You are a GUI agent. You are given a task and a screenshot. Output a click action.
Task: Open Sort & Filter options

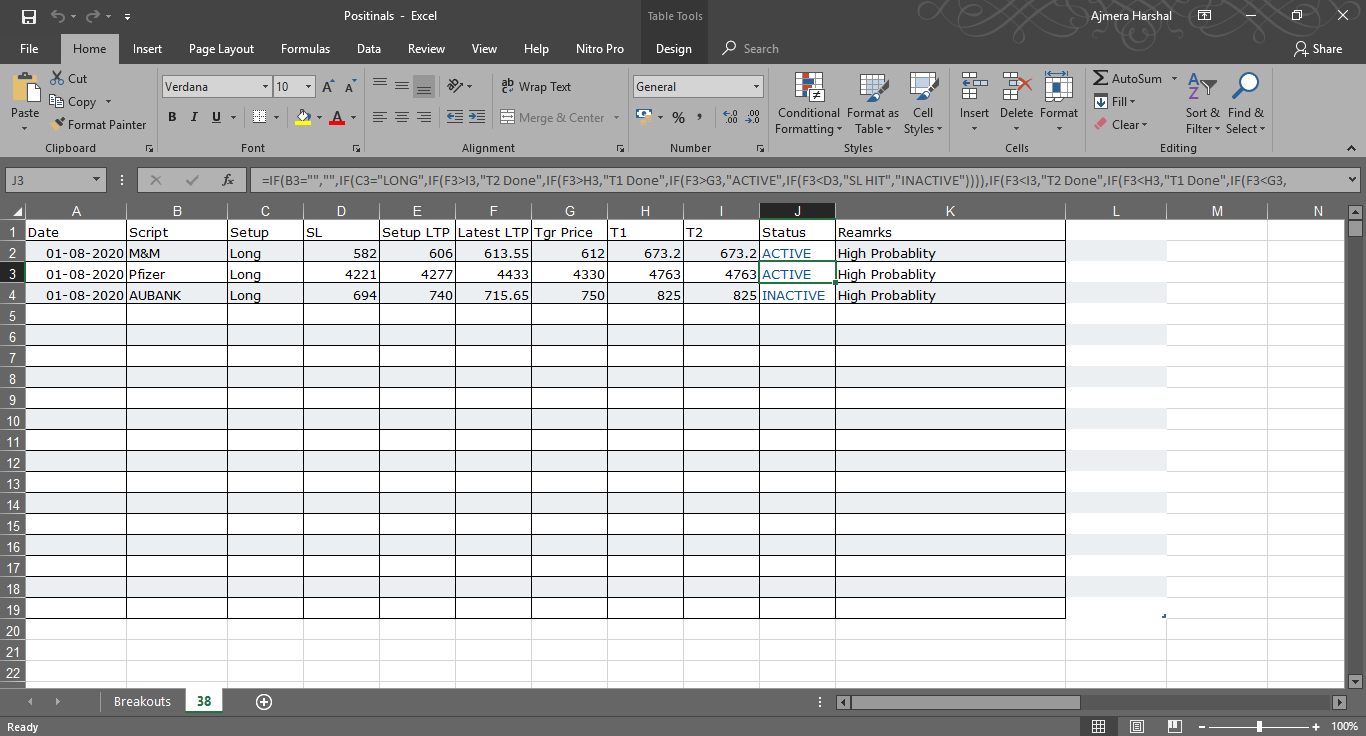coord(1202,103)
